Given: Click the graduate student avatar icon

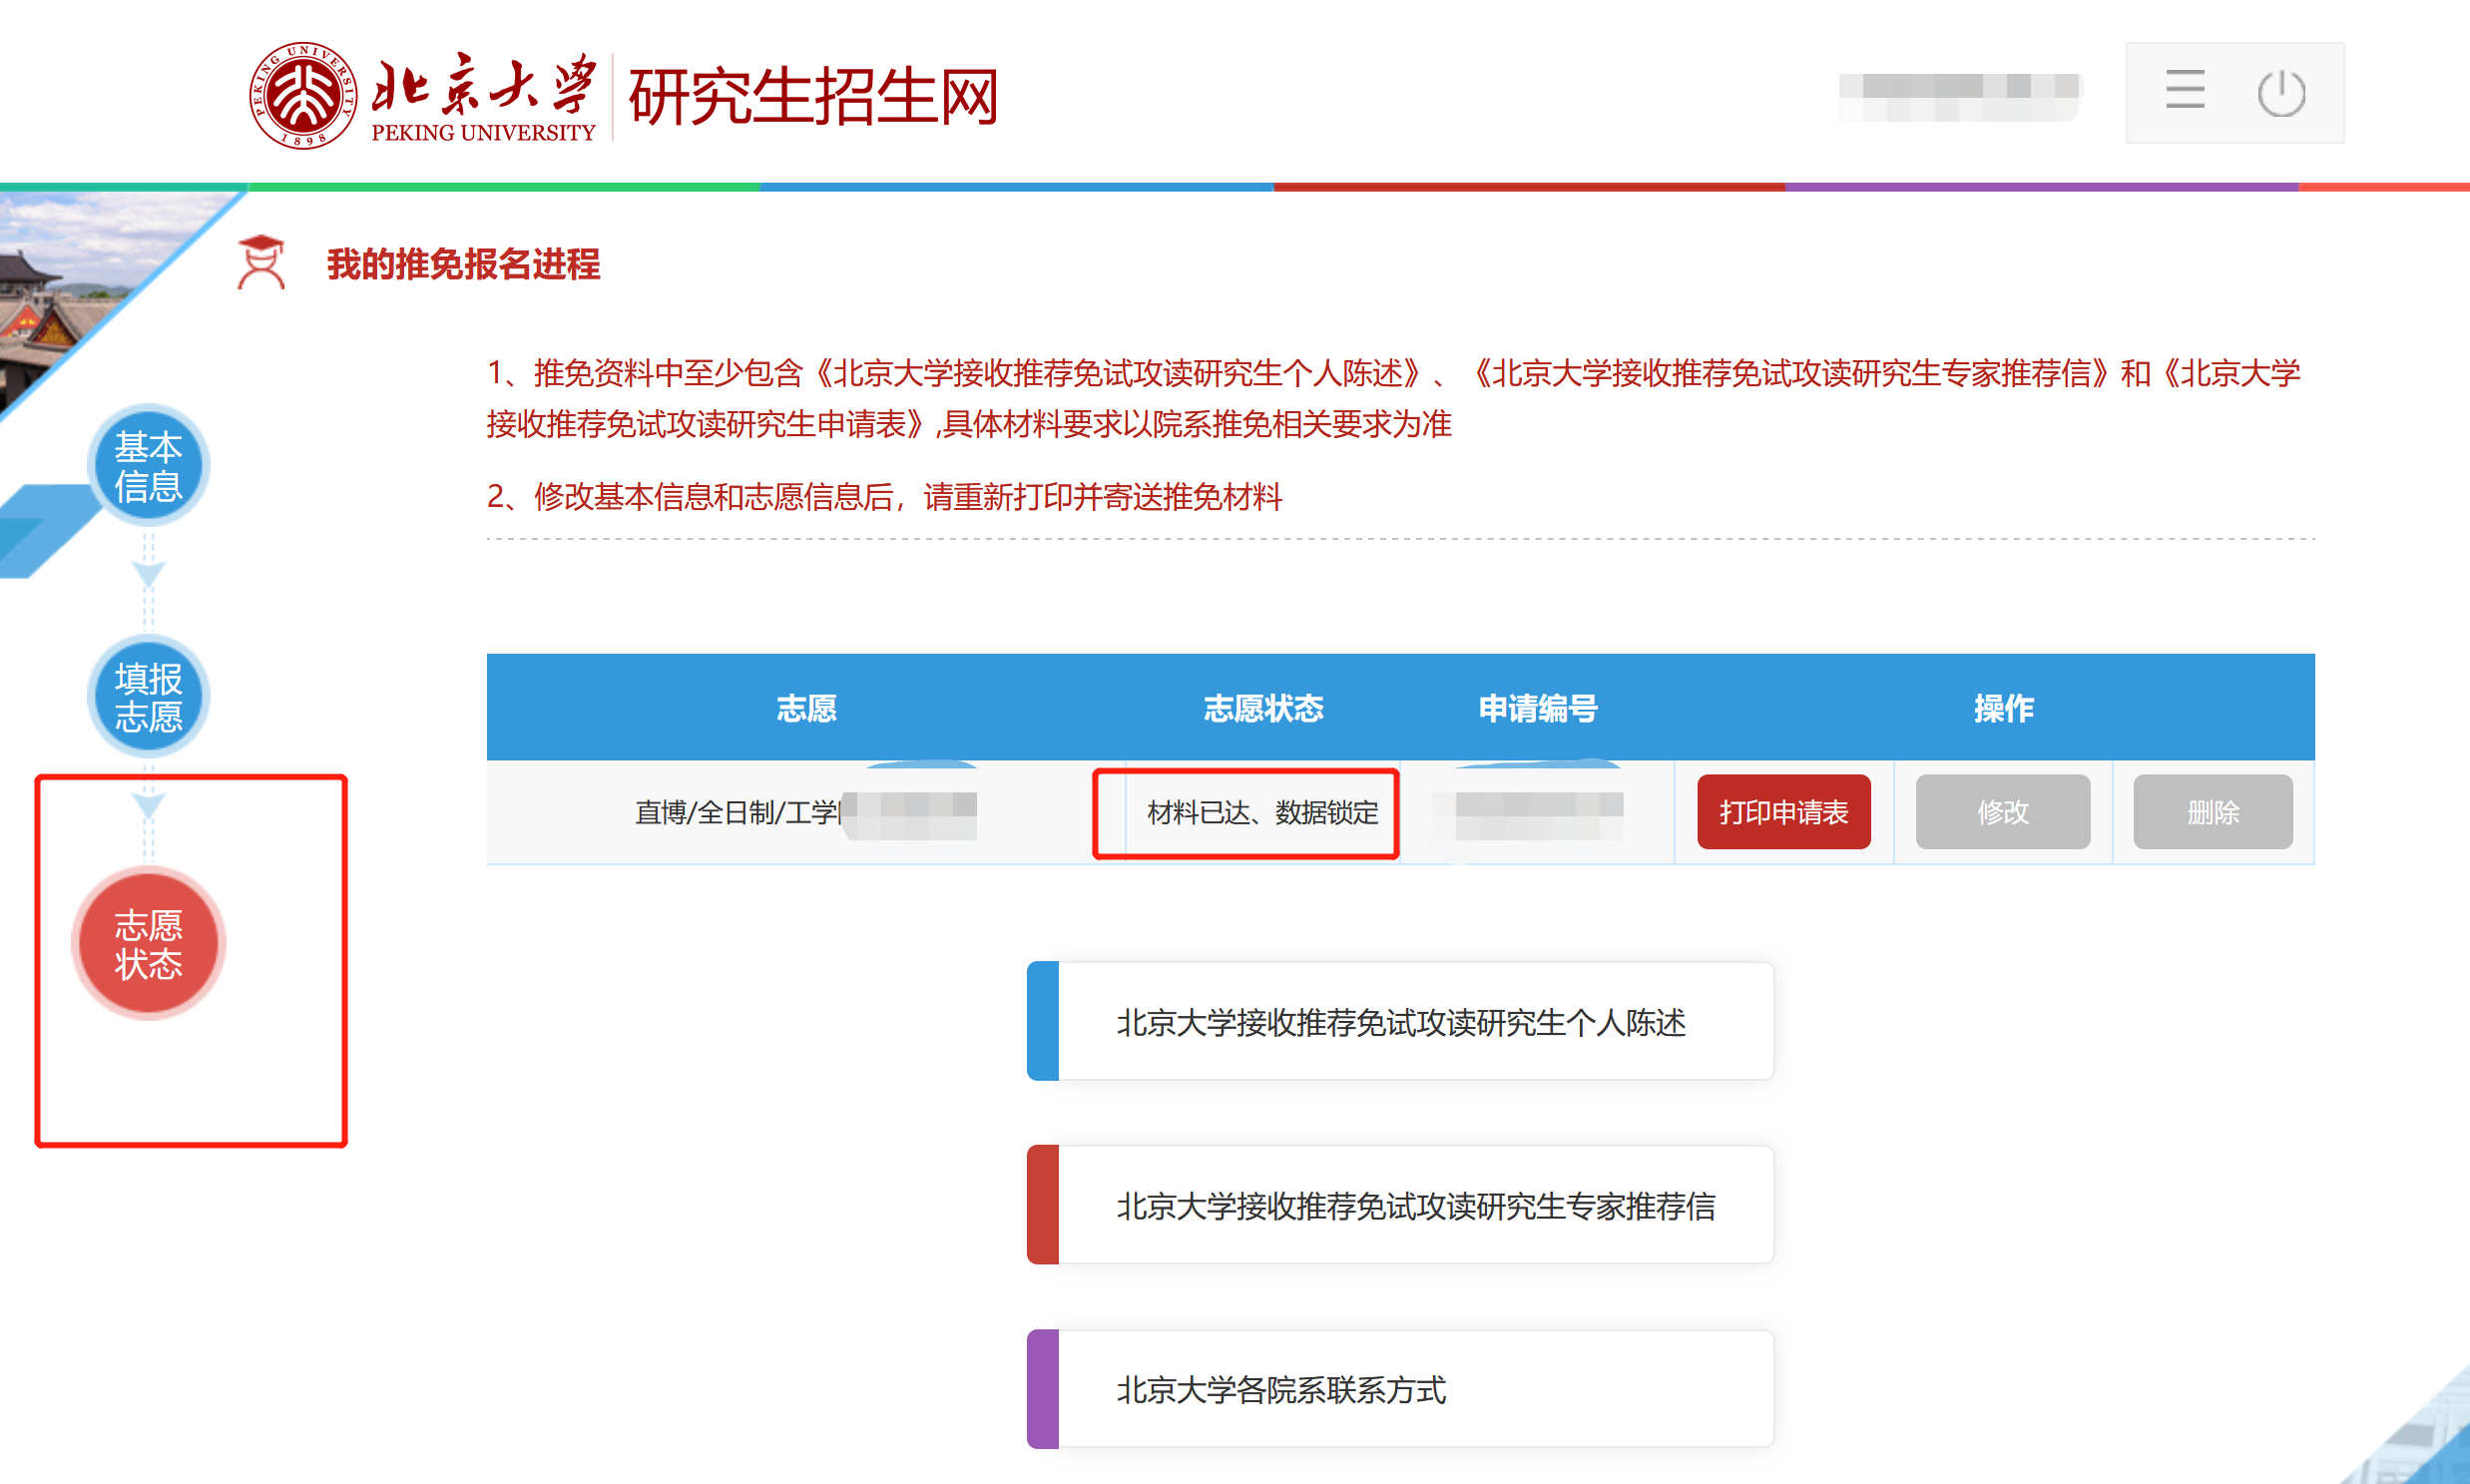Looking at the screenshot, I should pyautogui.click(x=261, y=263).
